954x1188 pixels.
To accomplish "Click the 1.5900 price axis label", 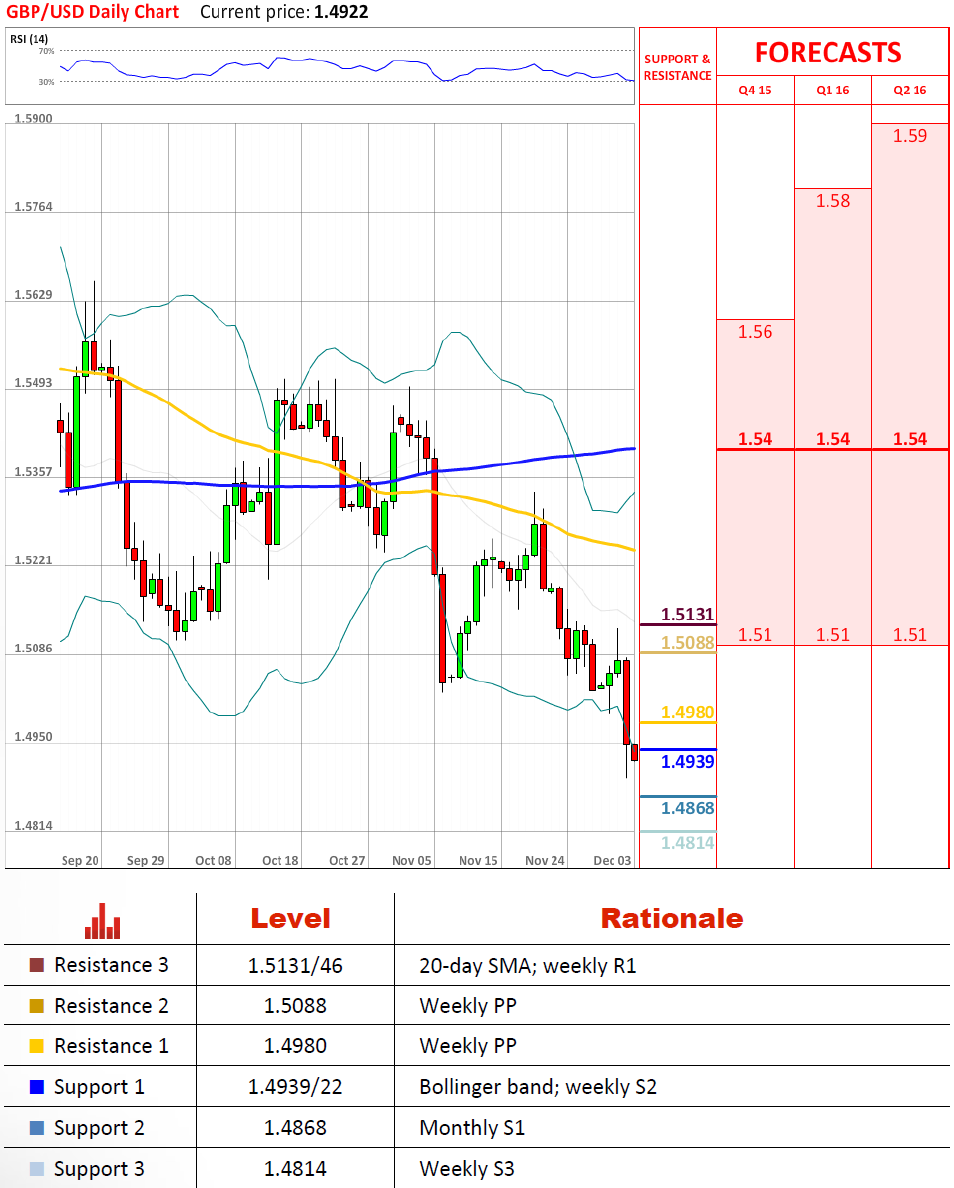I will pos(33,119).
